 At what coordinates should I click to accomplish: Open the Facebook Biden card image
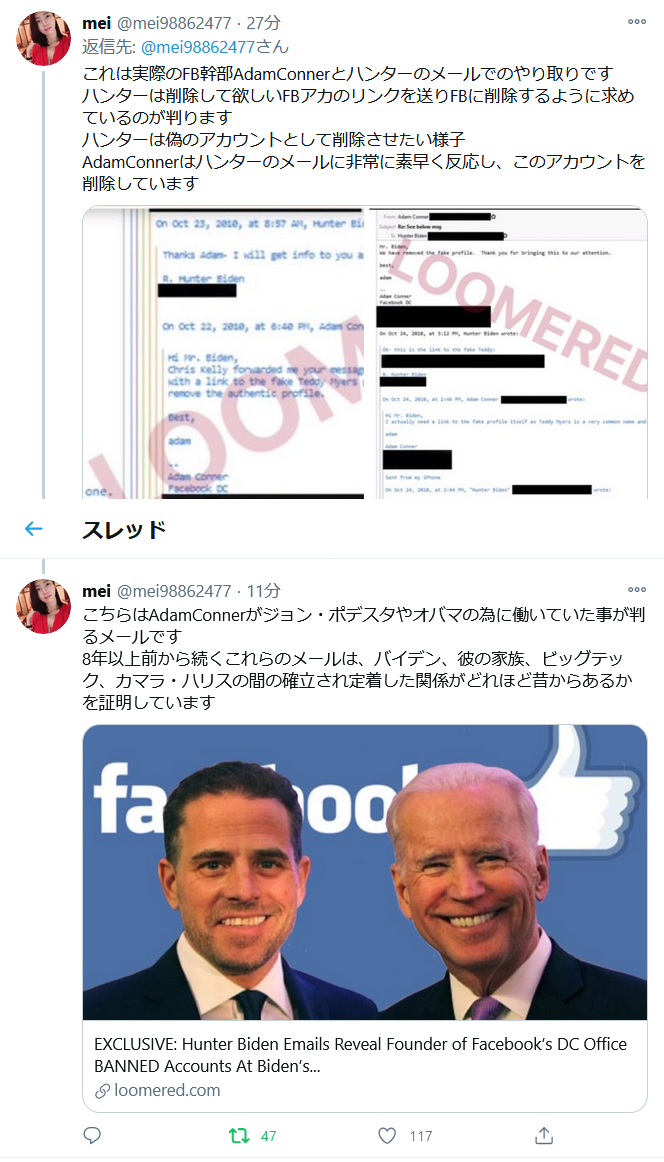click(x=365, y=872)
